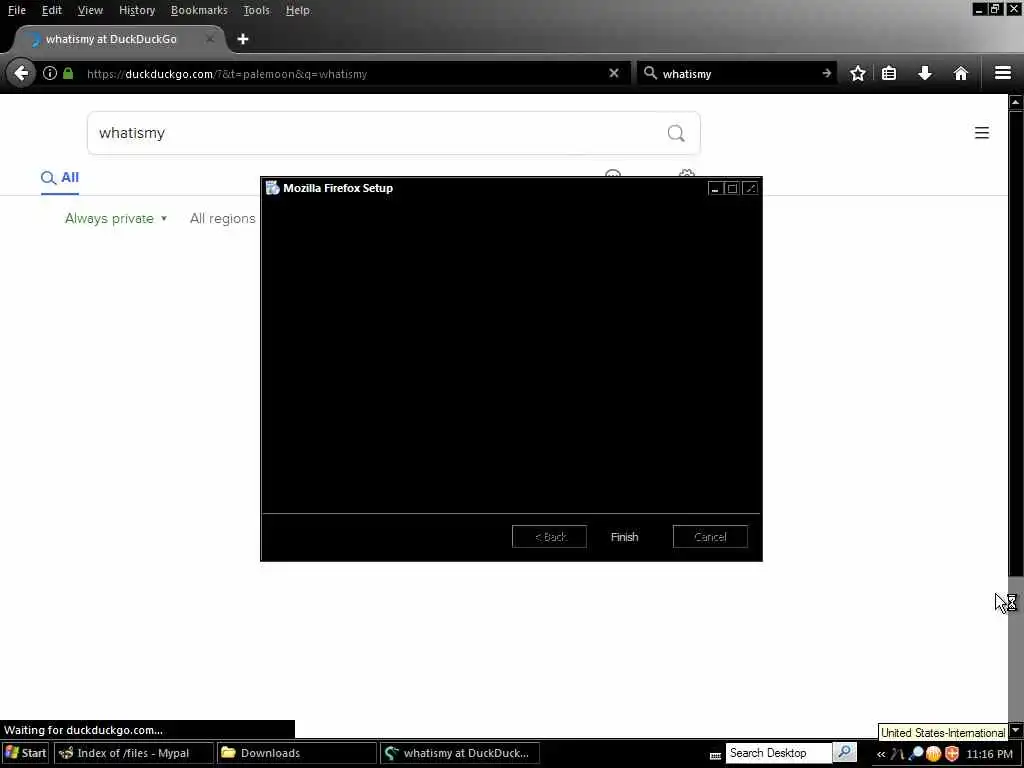Click the Search Desktop magnifier button

(x=844, y=752)
